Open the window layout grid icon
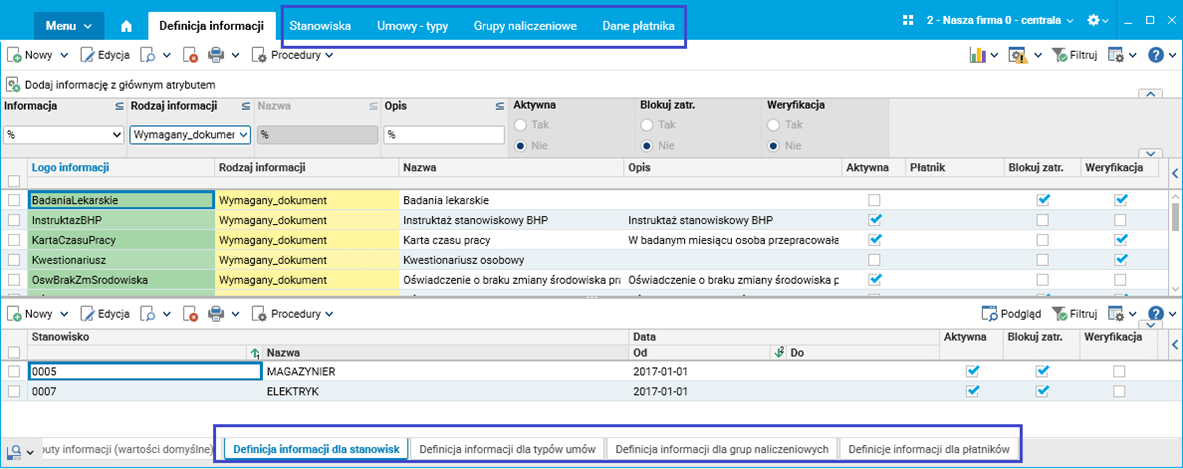 coord(908,20)
